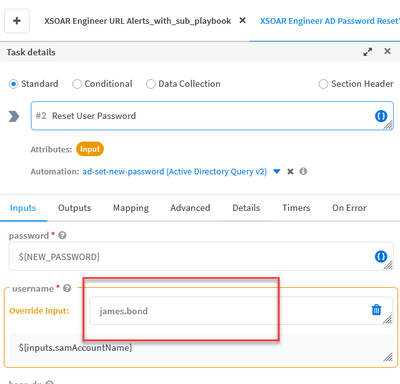Select the Data Collection radio option
Screen dimensions: 400x384
click(x=151, y=84)
